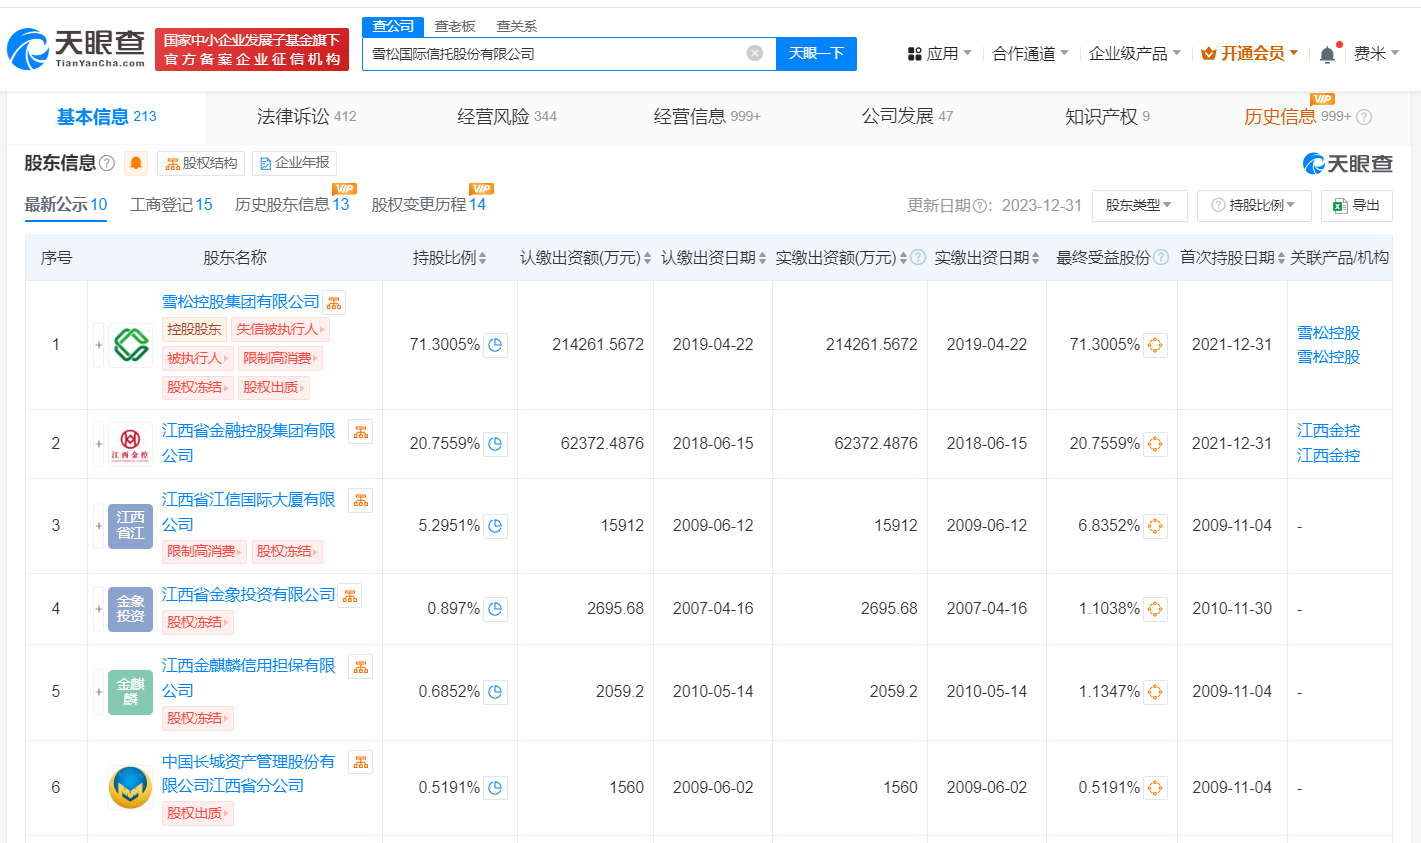Screen dimensions: 1421x843
Task: Open shareholder link 雪松控股集团有限公司
Action: point(241,302)
